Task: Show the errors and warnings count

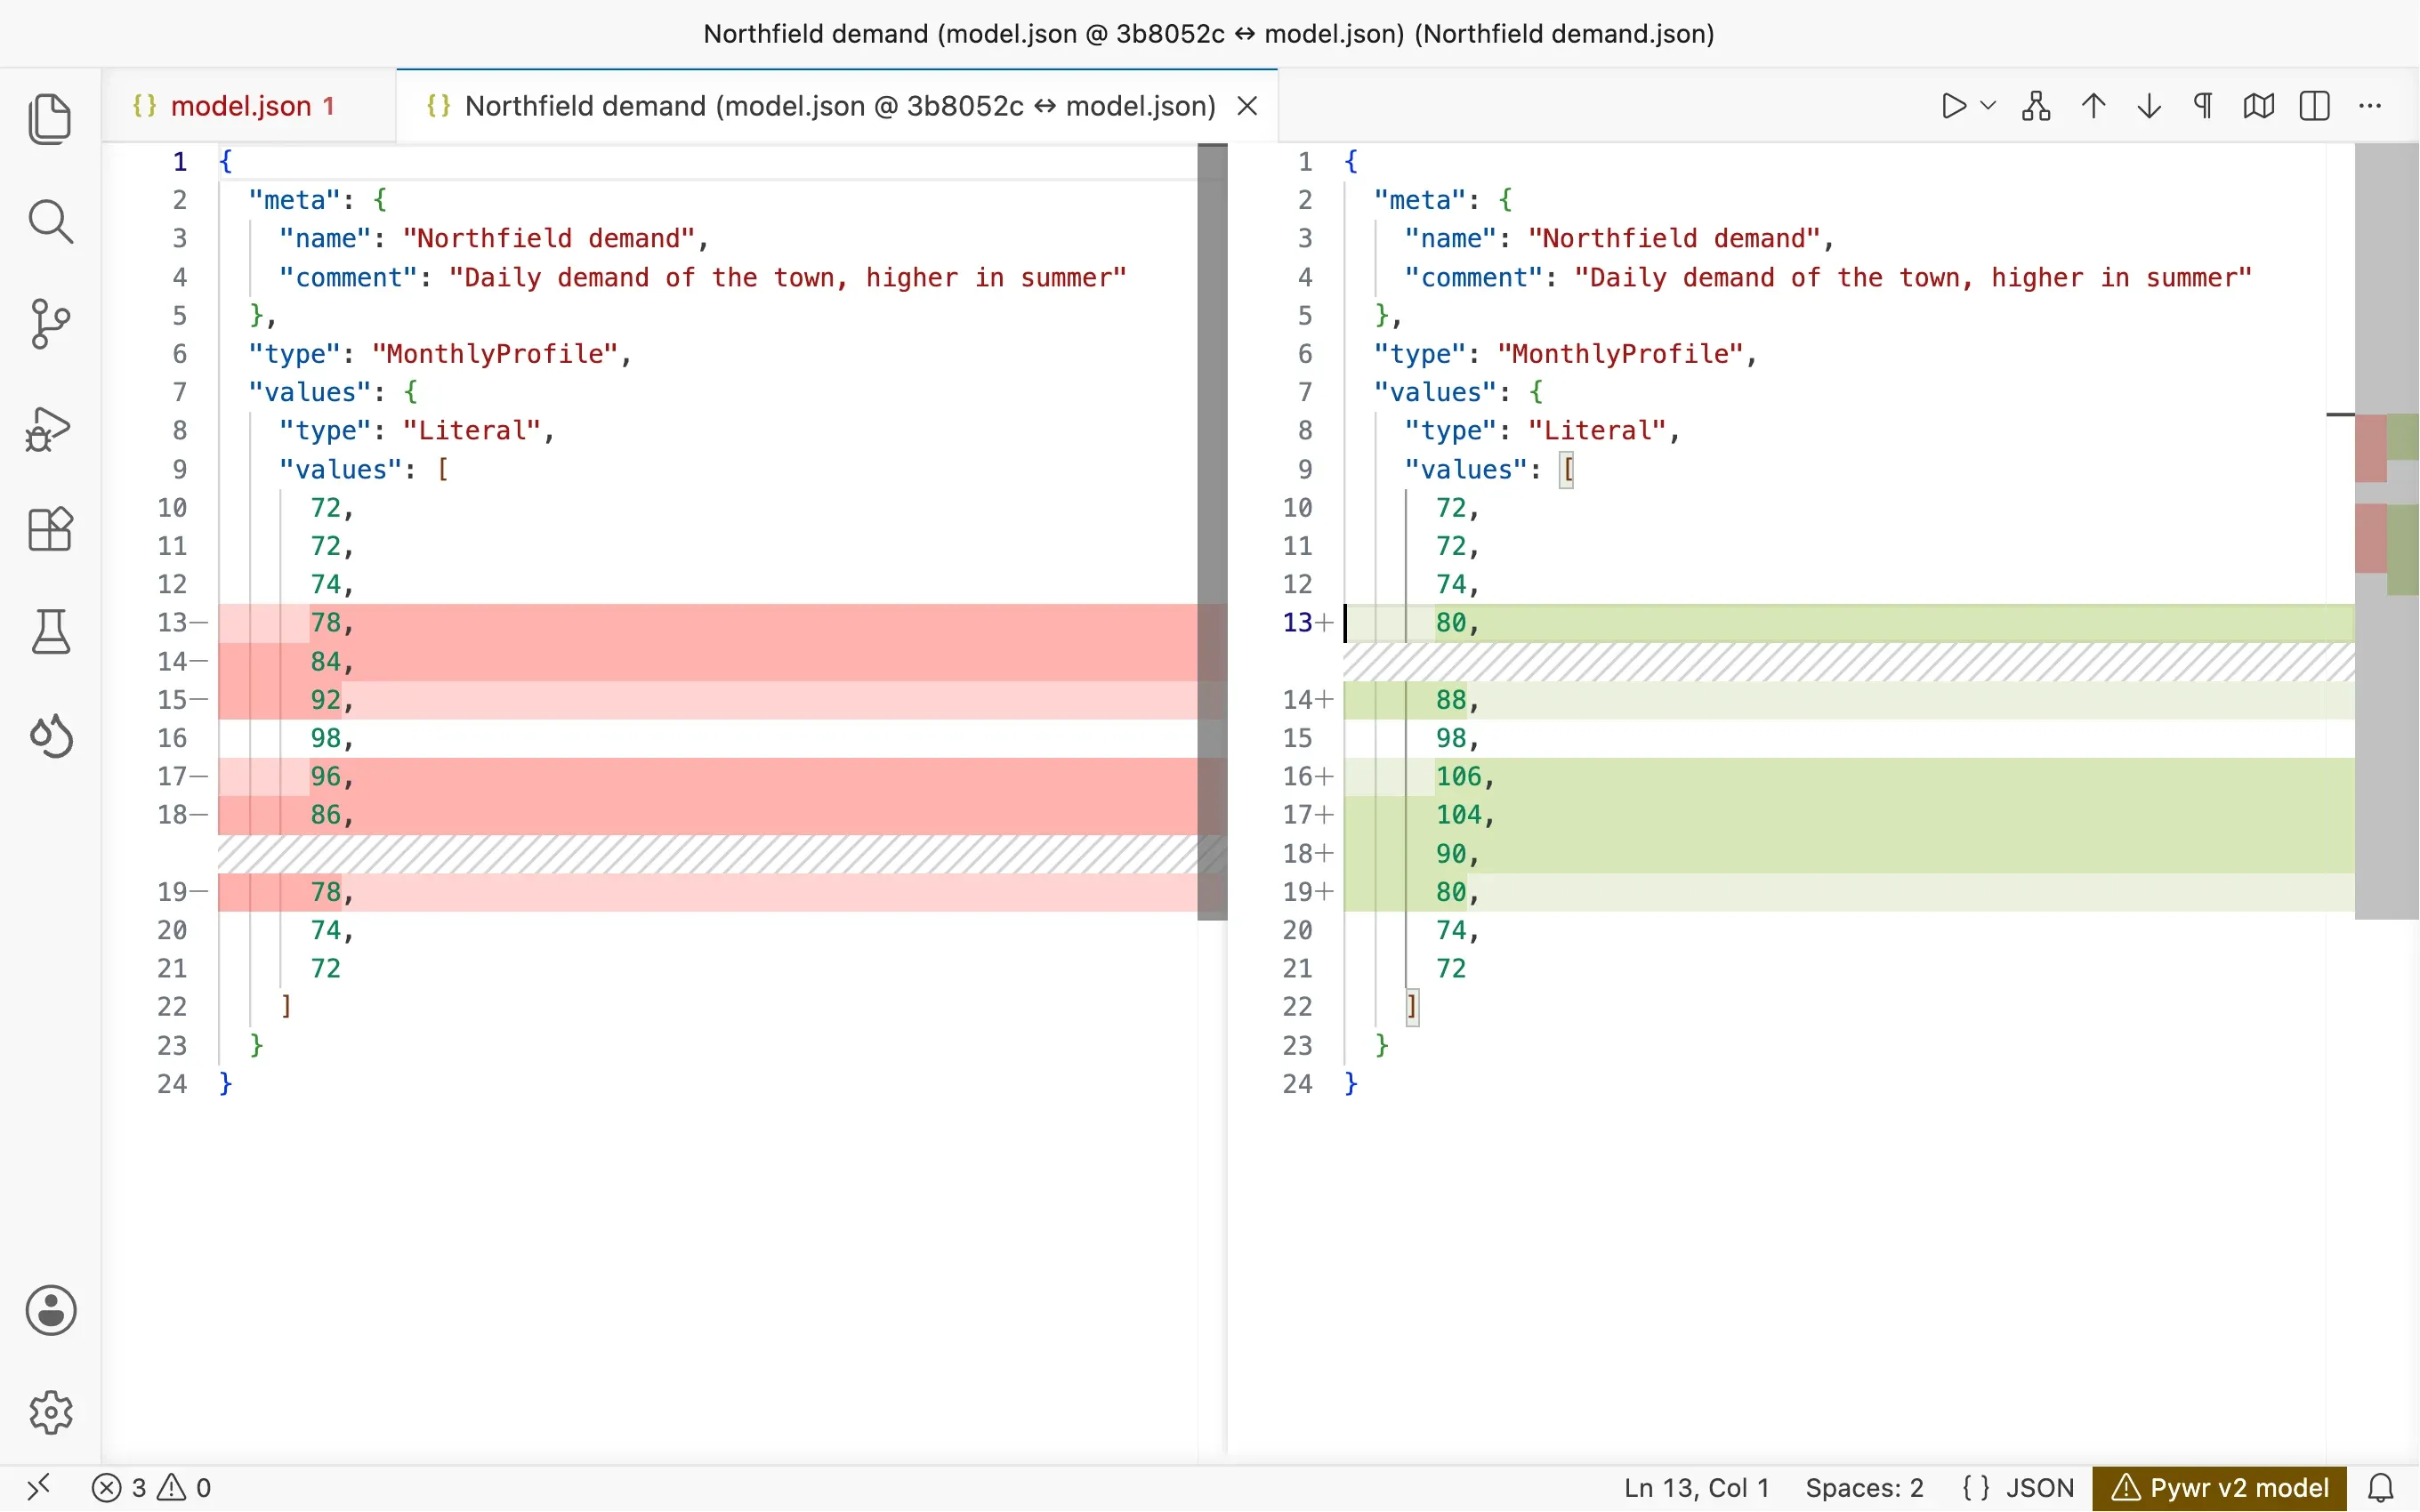Action: tap(151, 1487)
